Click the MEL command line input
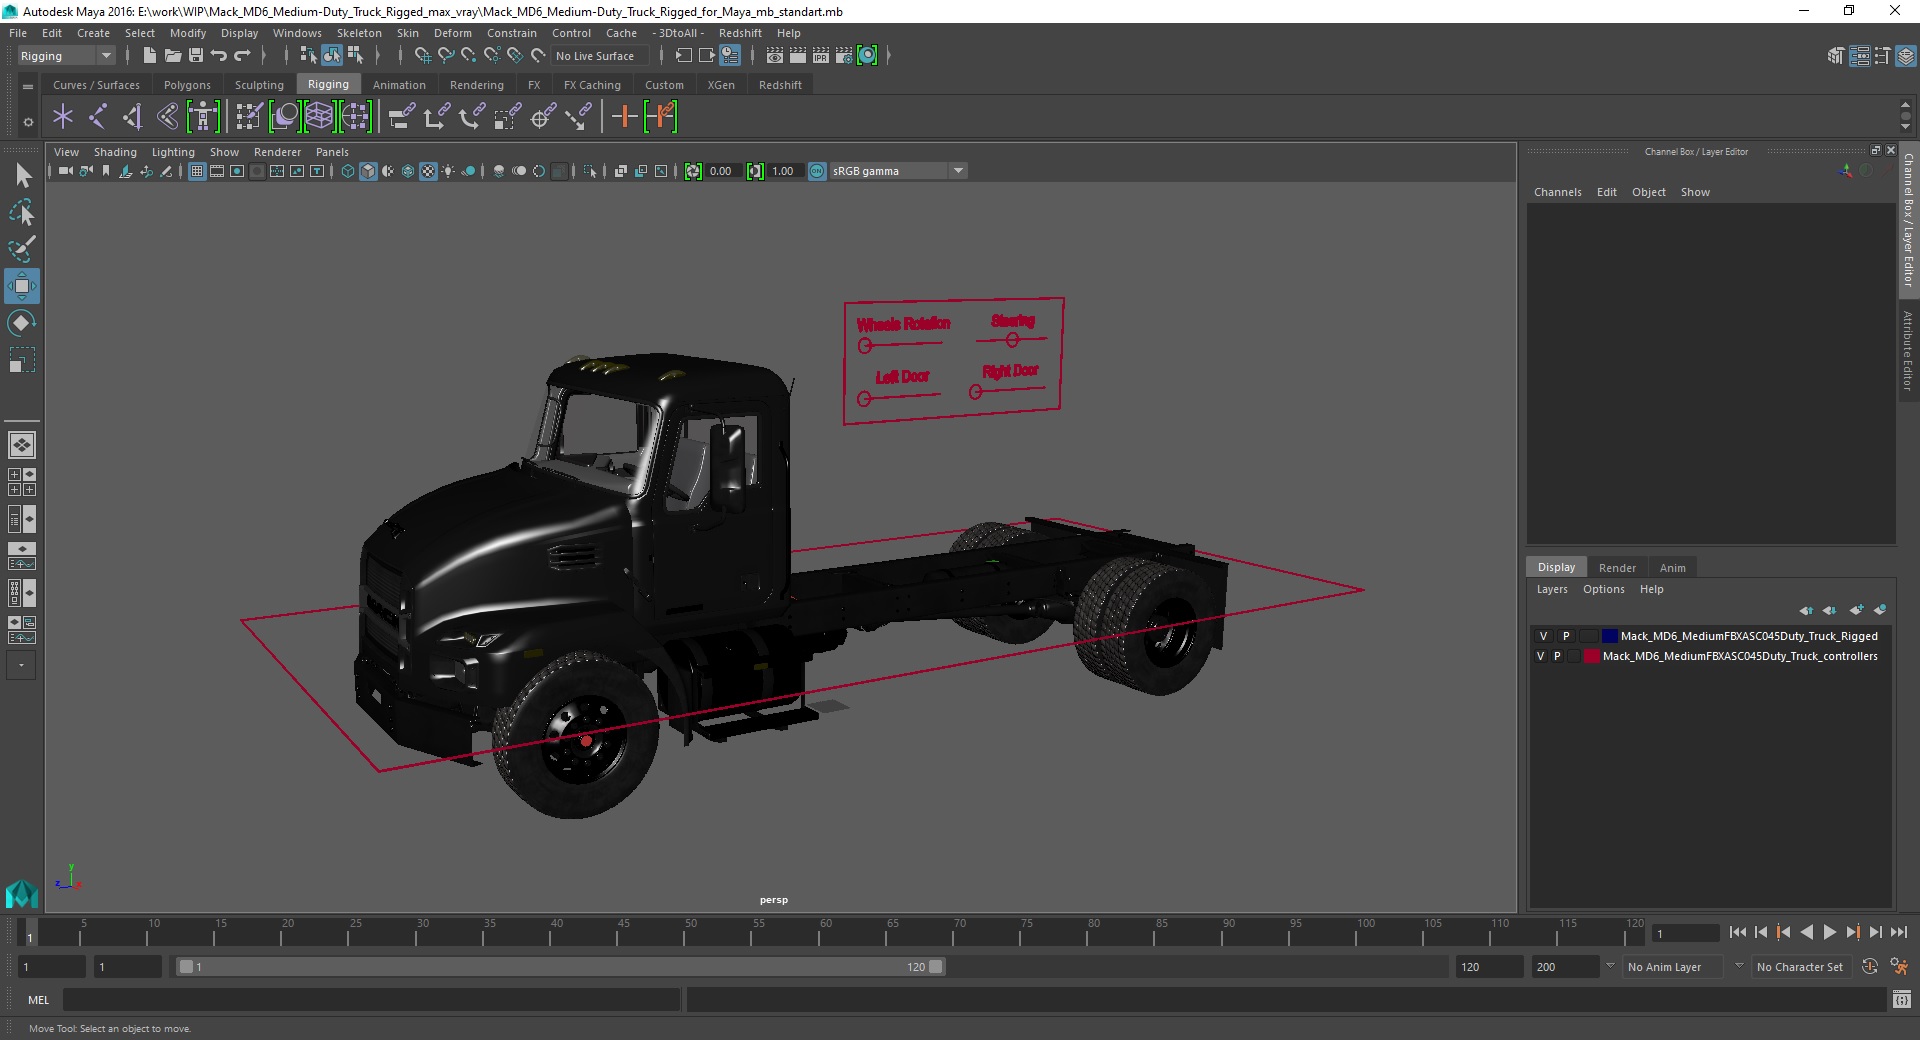Image resolution: width=1920 pixels, height=1040 pixels. [371, 999]
